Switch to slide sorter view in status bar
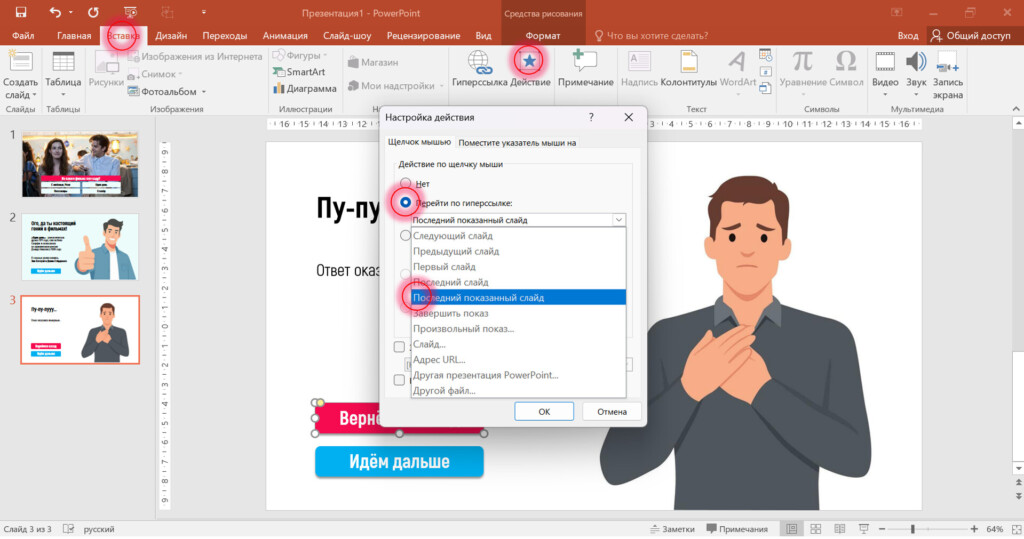The height and width of the screenshot is (539, 1024). [x=816, y=528]
